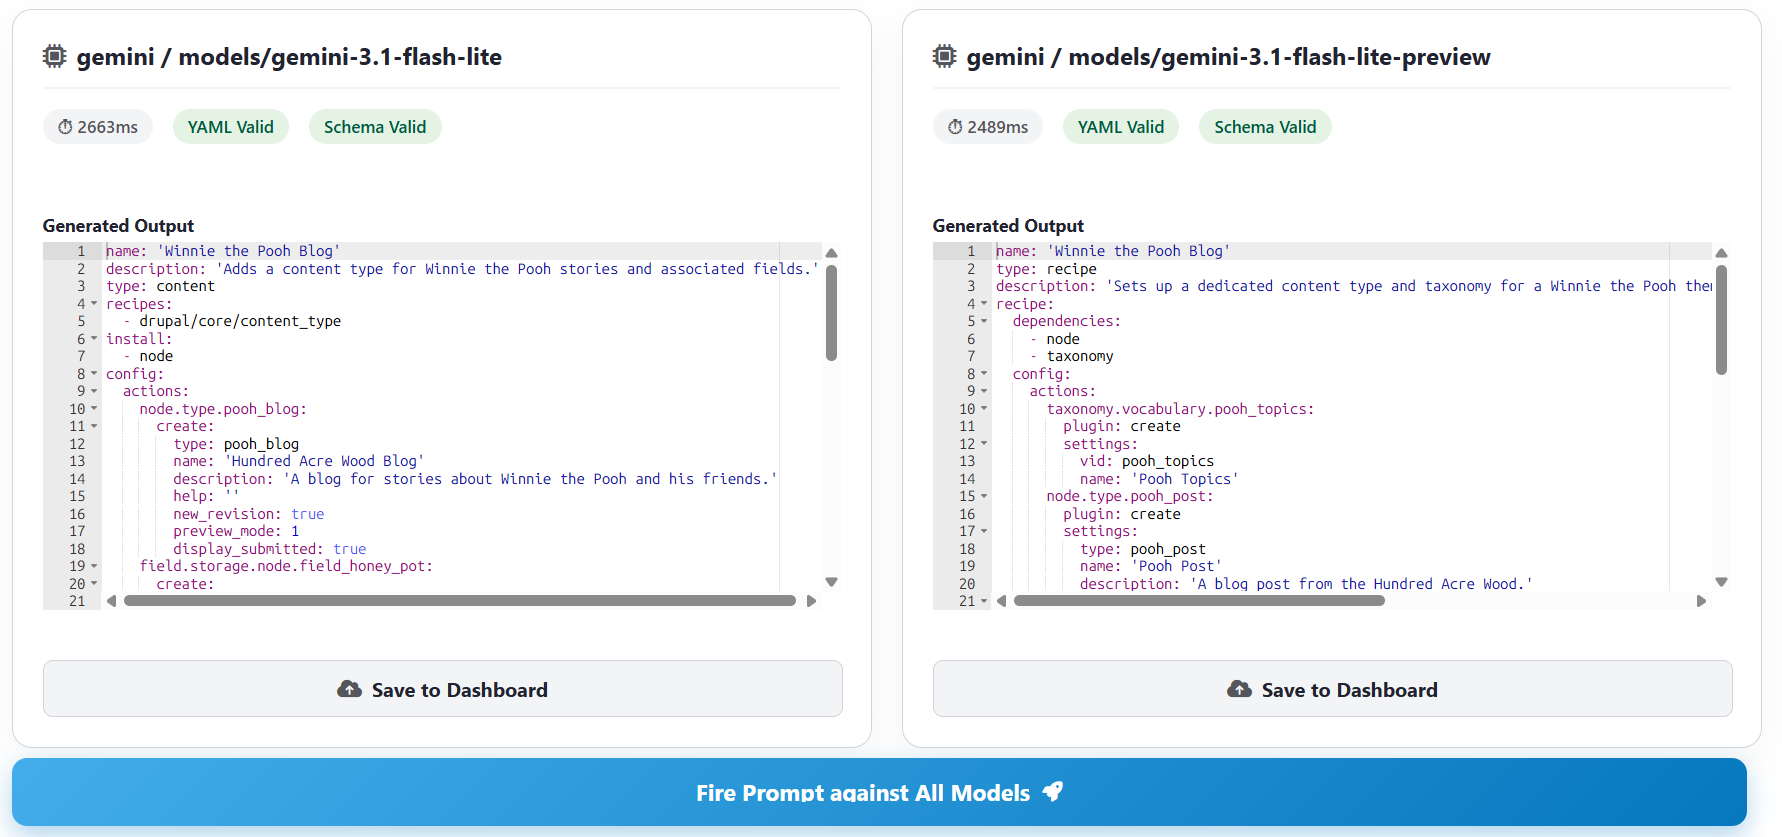Viewport: 1782px width, 837px height.
Task: Click the chip icon beside gemini-3.1-flash-lite title
Action: click(54, 56)
